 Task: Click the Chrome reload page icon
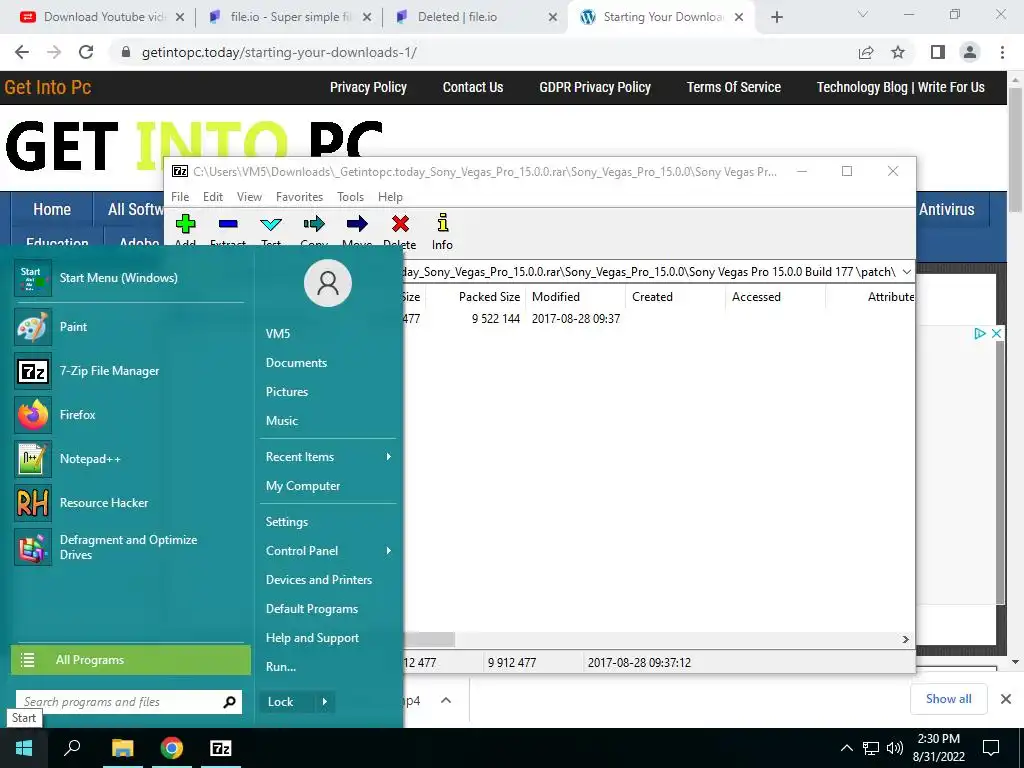tap(86, 52)
